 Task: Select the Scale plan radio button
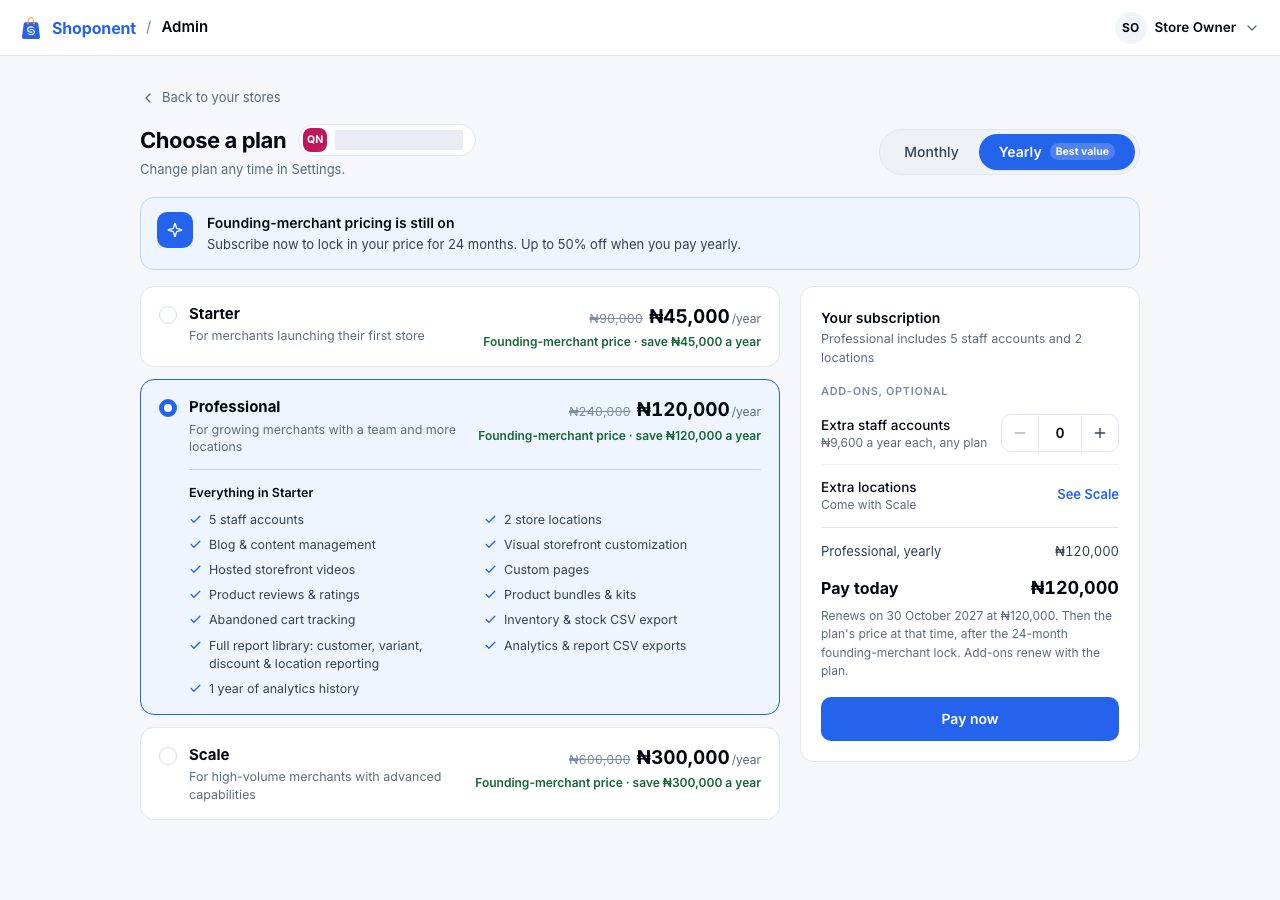coord(168,756)
